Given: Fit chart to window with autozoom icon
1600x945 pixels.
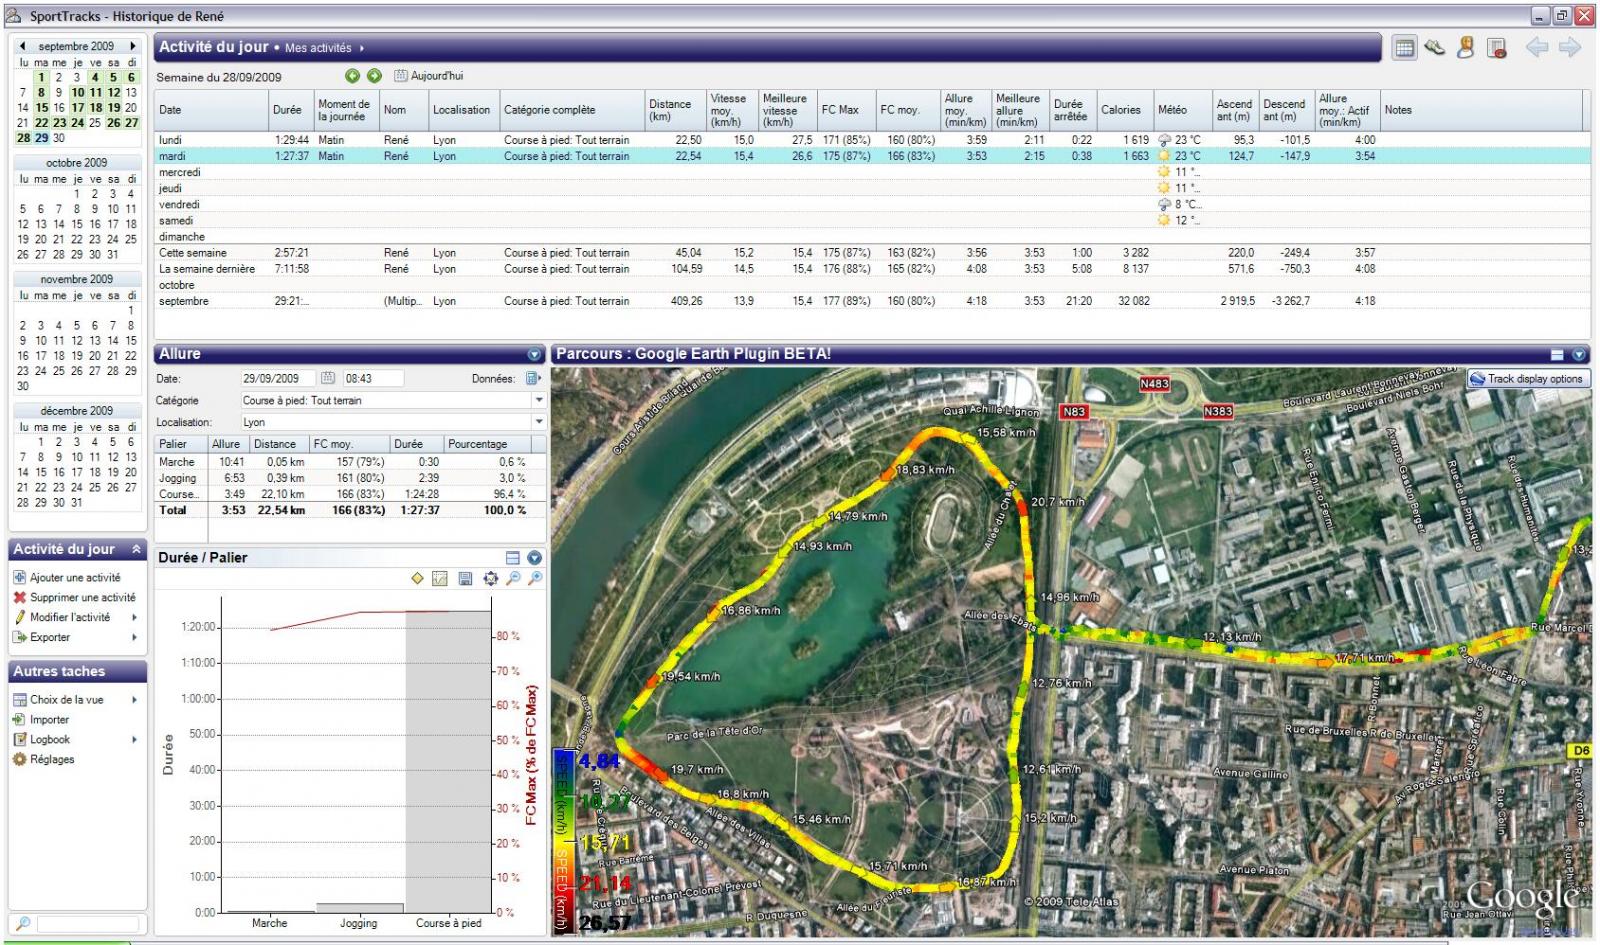Looking at the screenshot, I should point(490,579).
